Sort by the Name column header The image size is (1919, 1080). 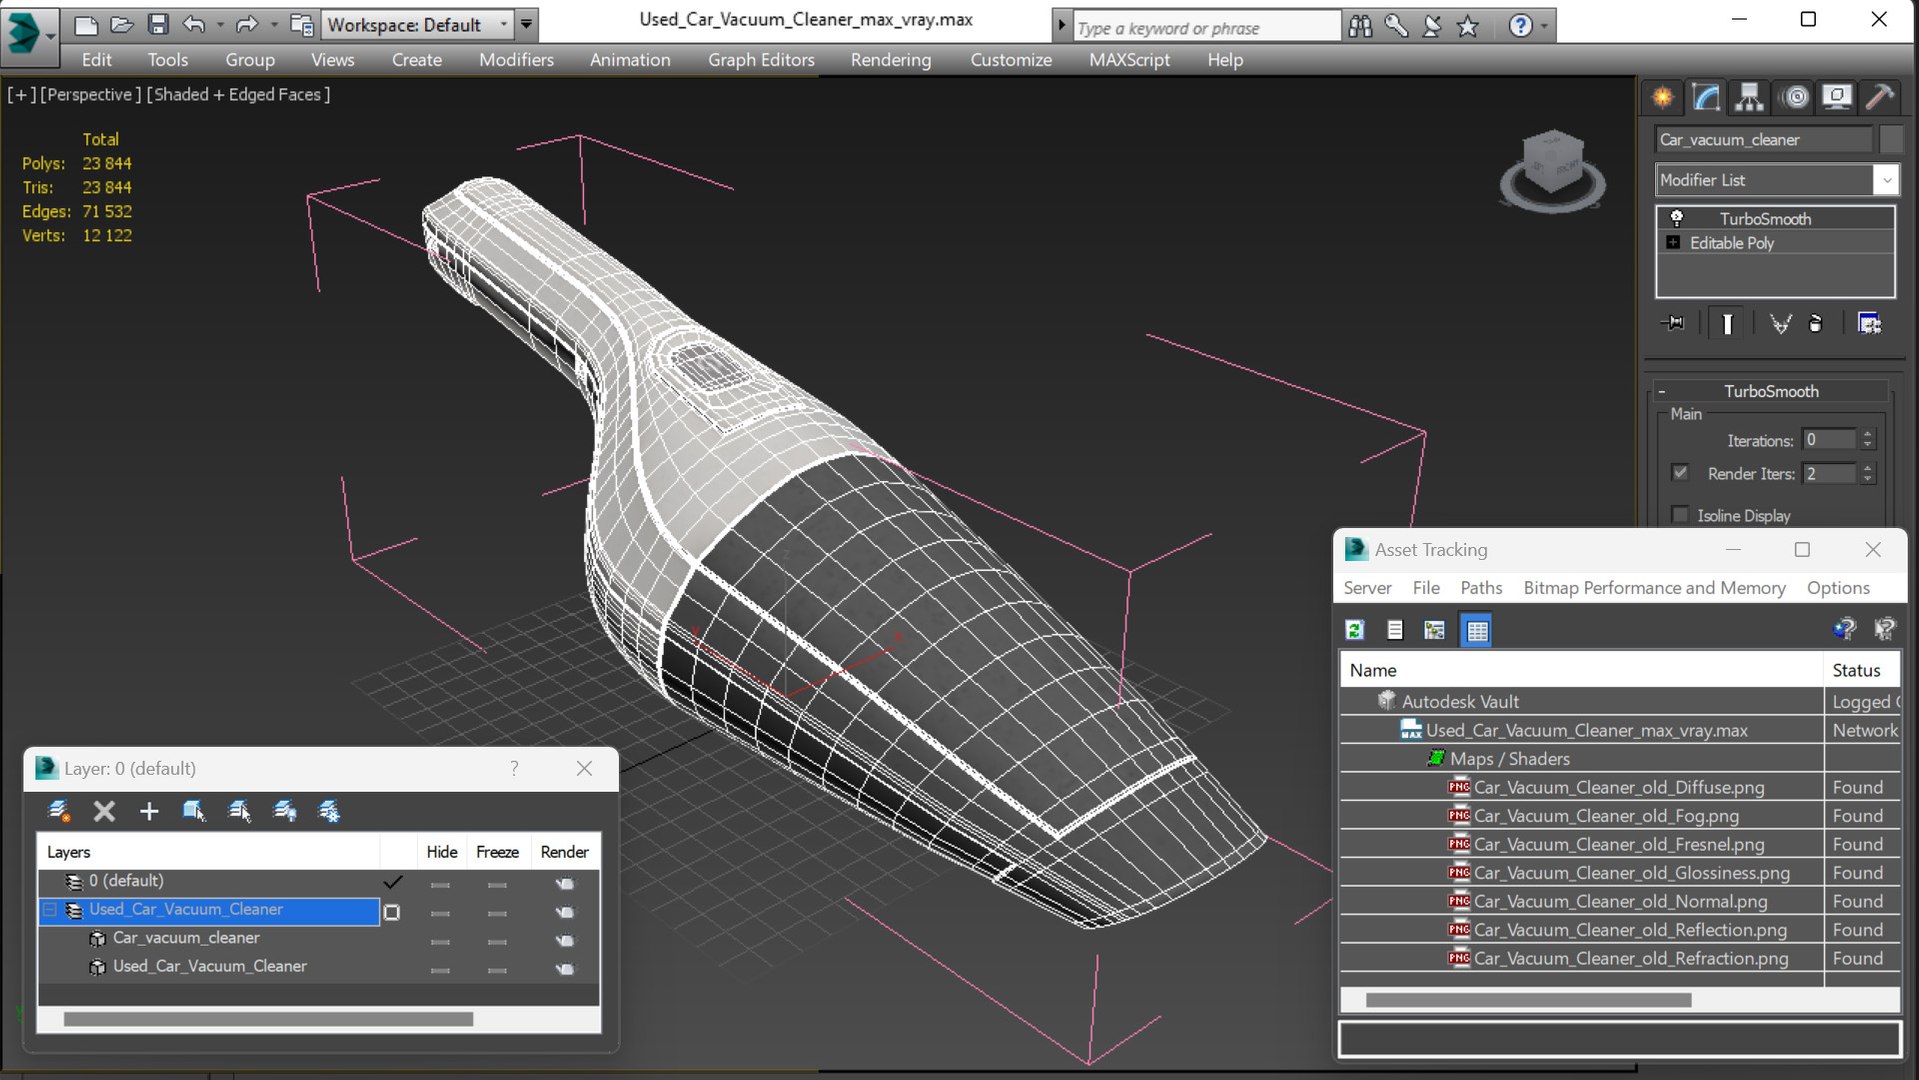click(1582, 670)
